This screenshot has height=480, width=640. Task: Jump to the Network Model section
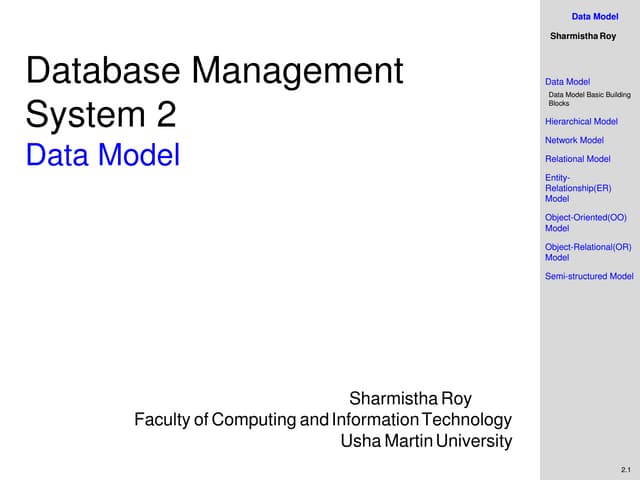click(574, 141)
